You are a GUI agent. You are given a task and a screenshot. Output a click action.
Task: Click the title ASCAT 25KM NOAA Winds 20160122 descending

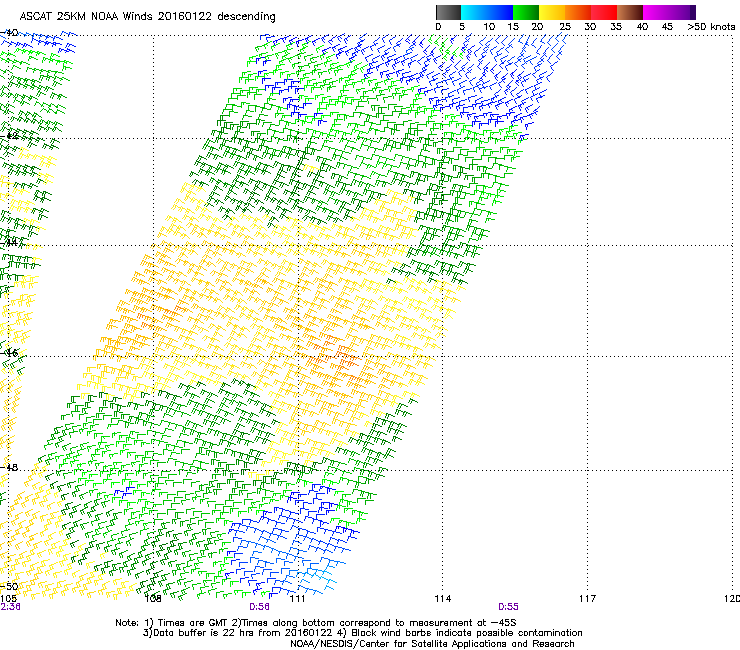coord(147,16)
